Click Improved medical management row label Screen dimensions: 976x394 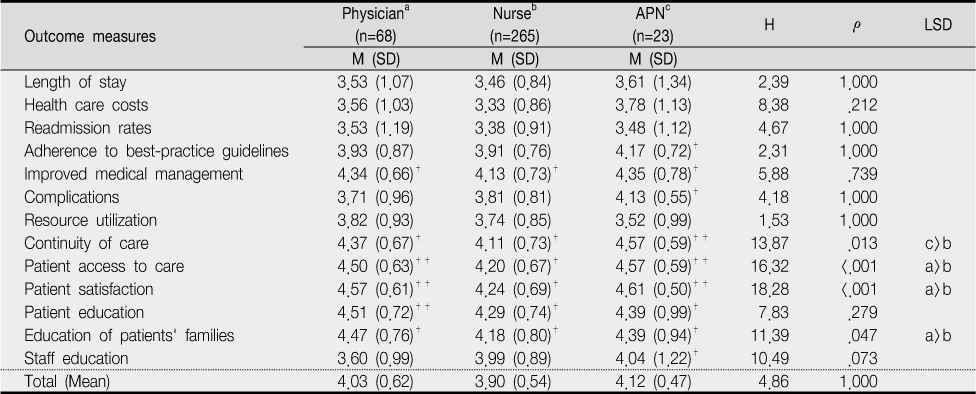click(x=133, y=174)
